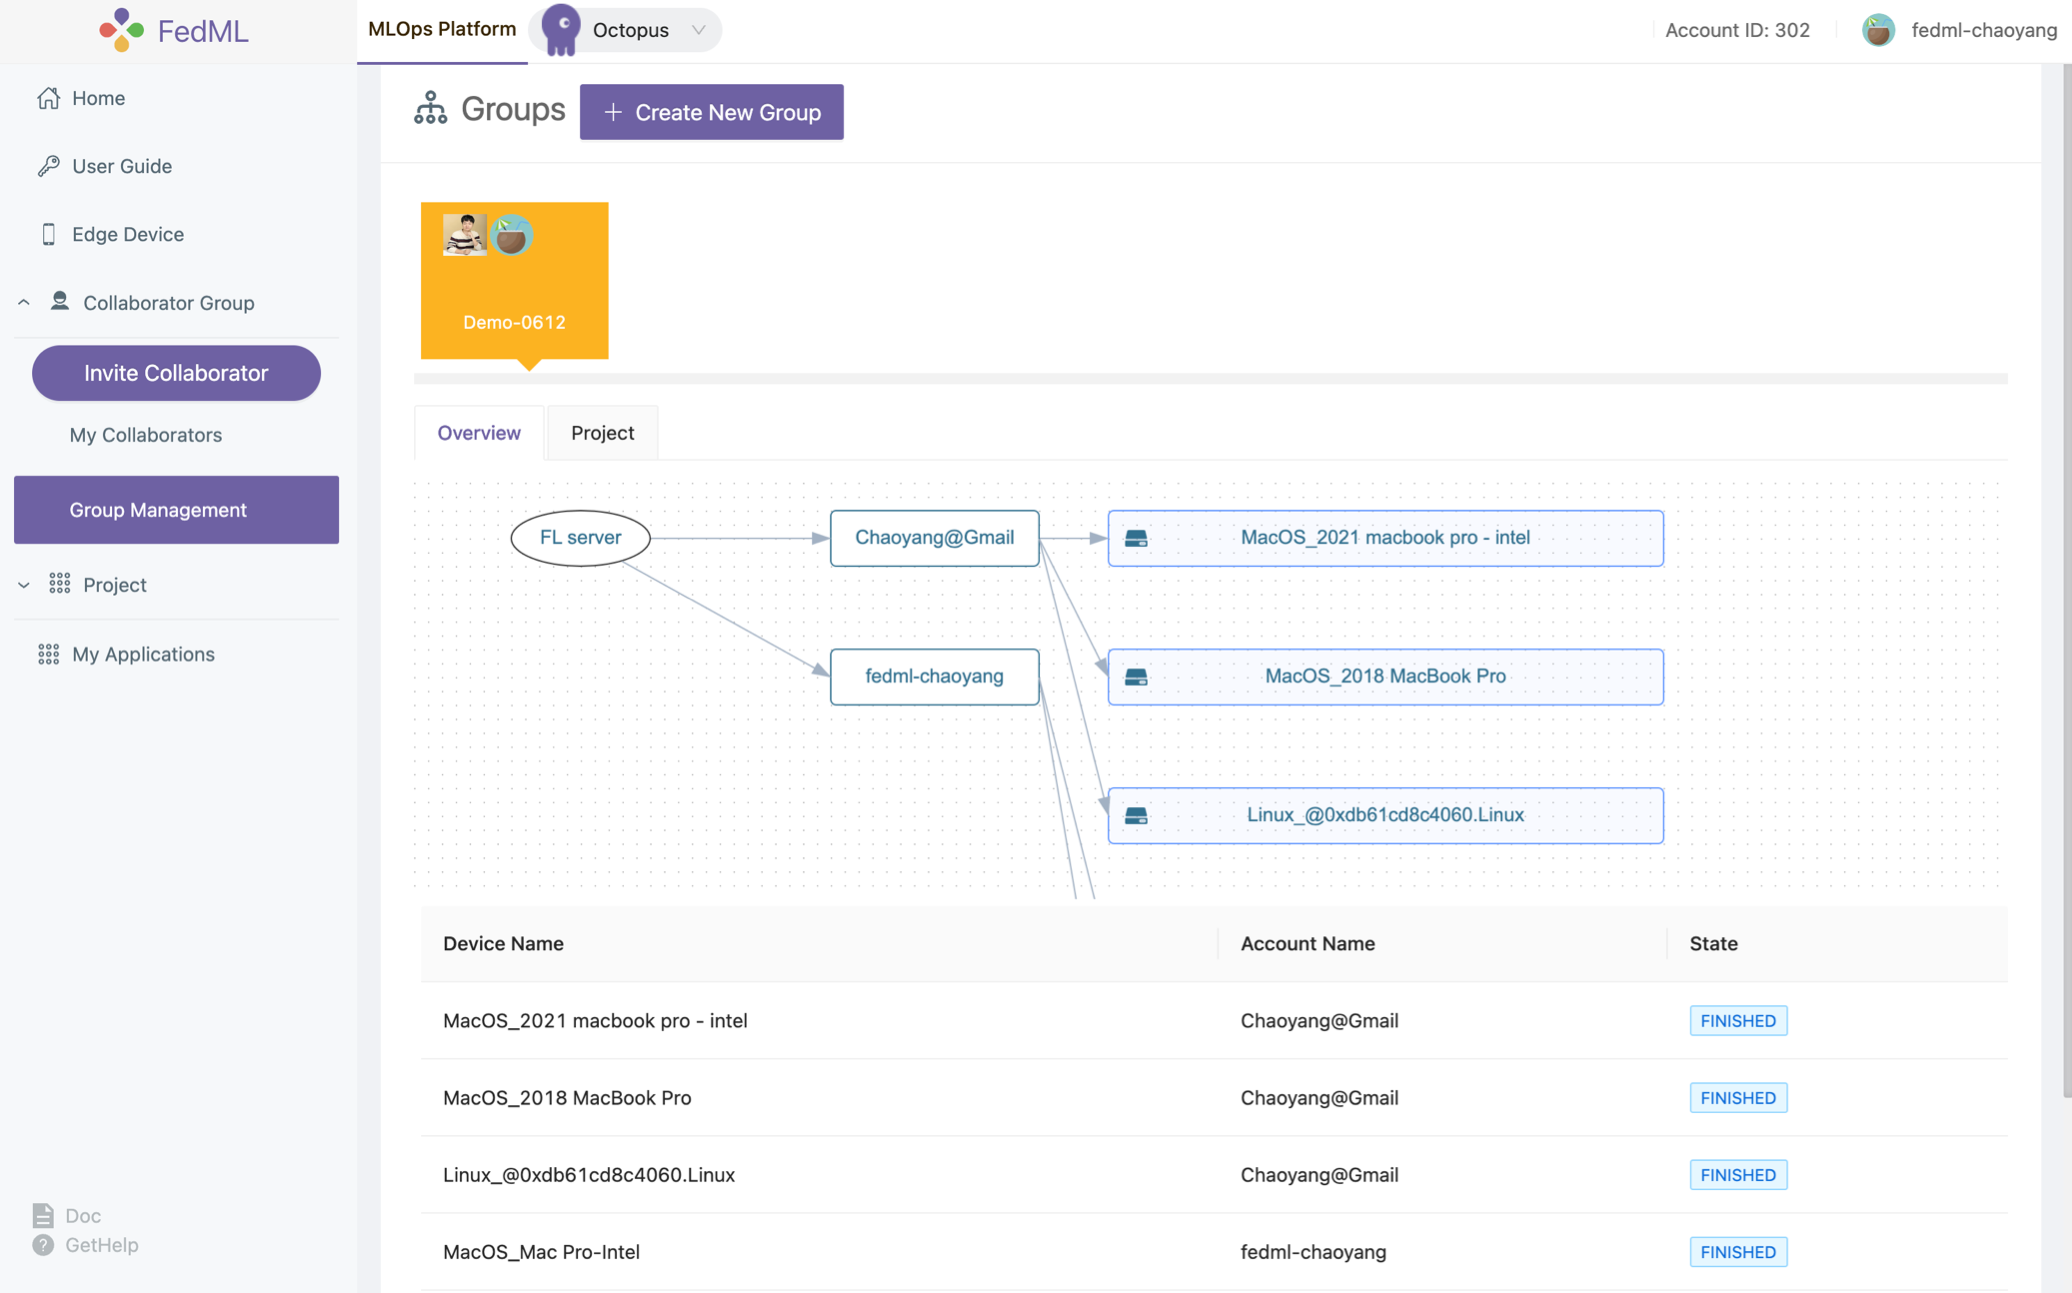Open Home from the sidebar house icon
This screenshot has height=1293, width=2072.
click(x=48, y=98)
